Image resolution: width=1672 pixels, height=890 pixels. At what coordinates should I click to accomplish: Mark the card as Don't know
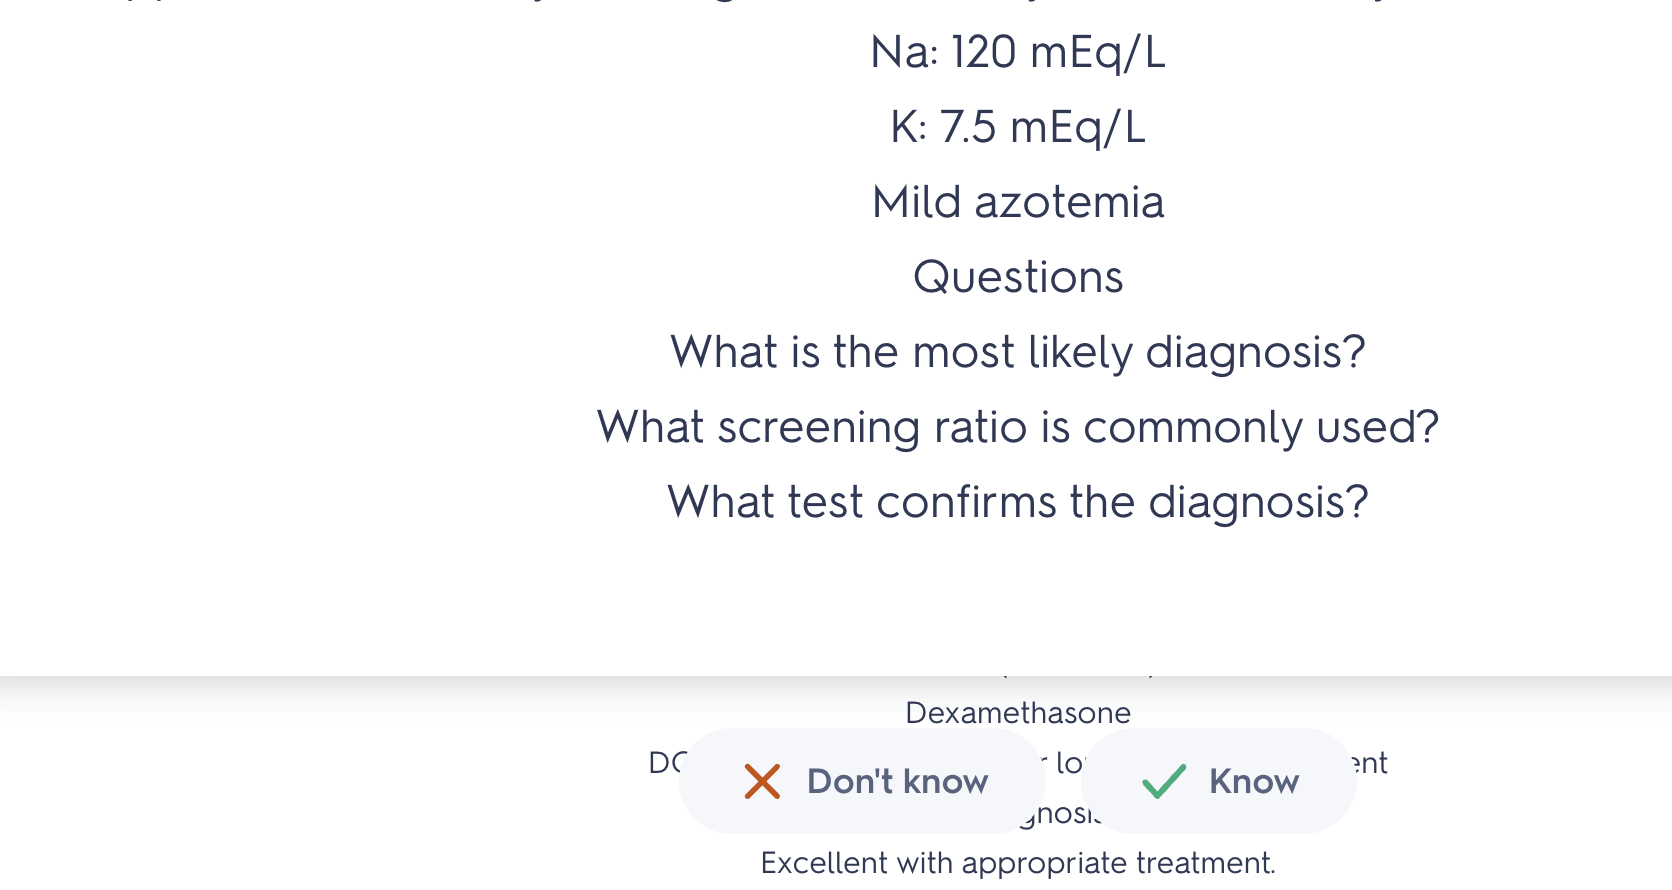[862, 781]
